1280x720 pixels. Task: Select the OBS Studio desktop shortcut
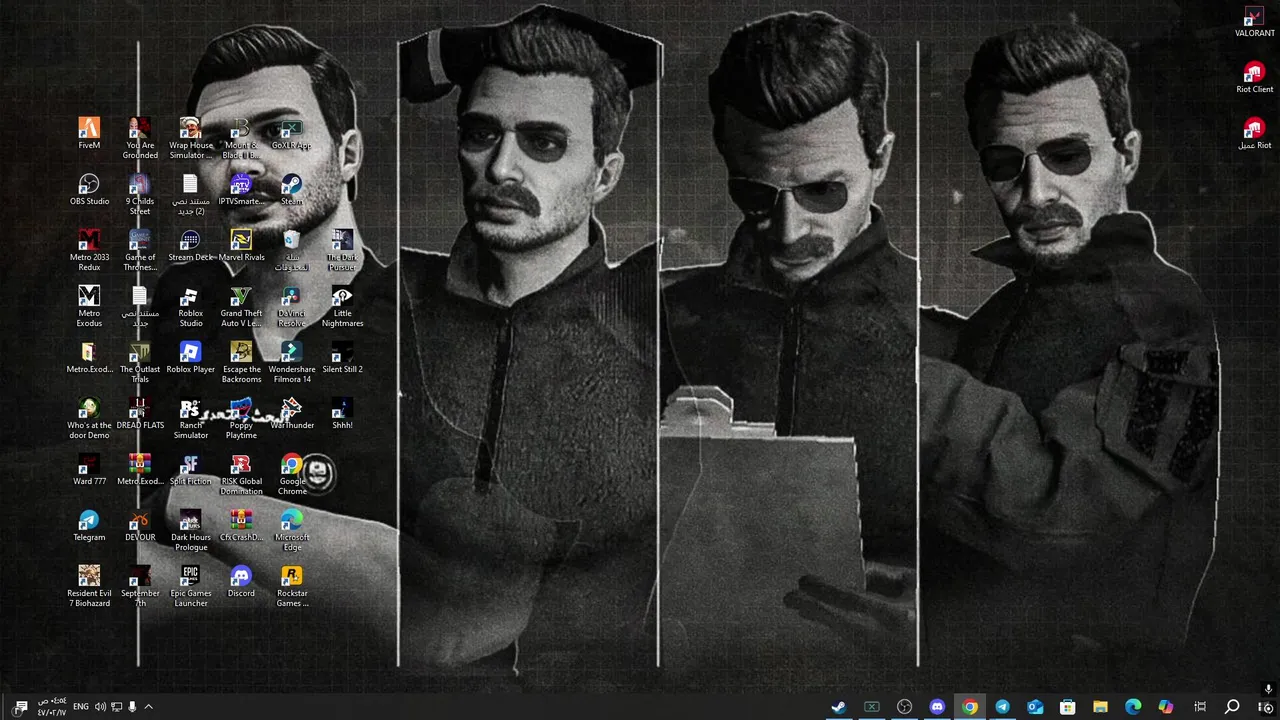tap(89, 189)
